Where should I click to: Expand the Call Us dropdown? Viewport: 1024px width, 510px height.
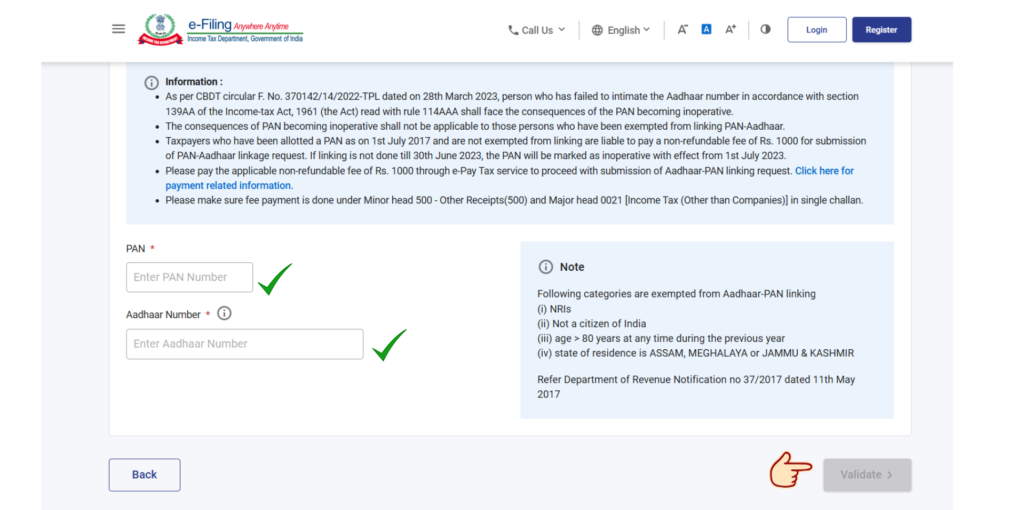(537, 30)
